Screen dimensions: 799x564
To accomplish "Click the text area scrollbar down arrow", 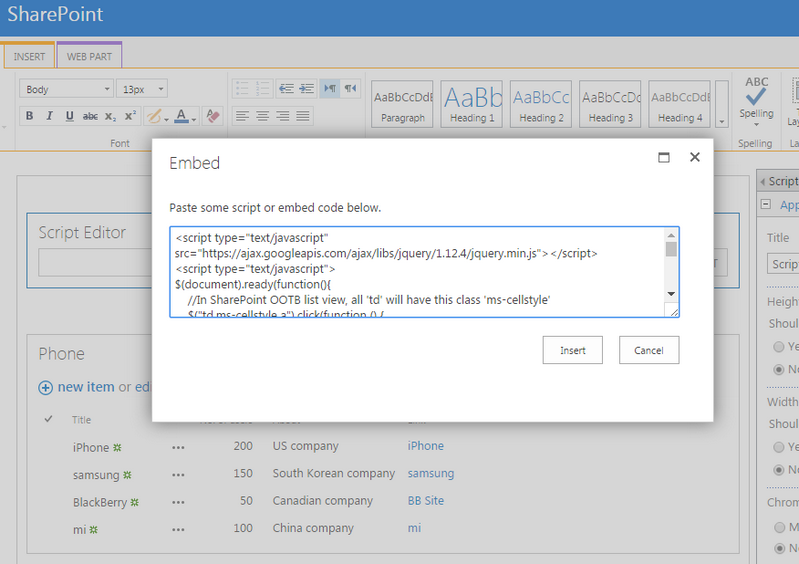I will click(x=671, y=294).
